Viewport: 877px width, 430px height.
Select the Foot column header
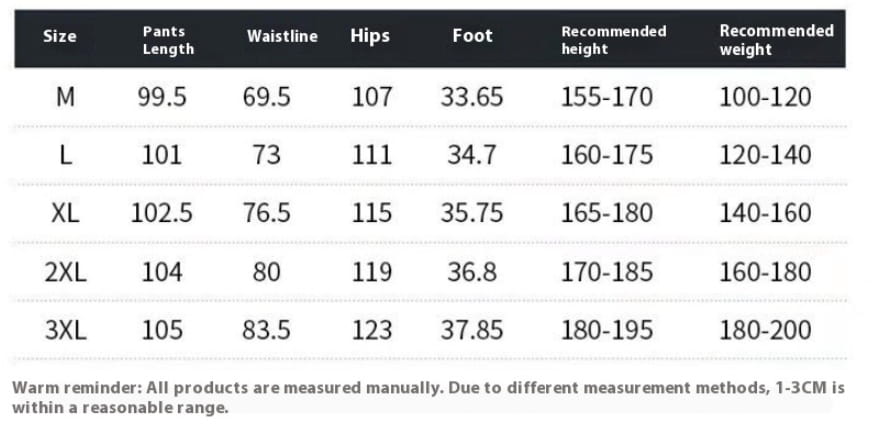pyautogui.click(x=472, y=37)
